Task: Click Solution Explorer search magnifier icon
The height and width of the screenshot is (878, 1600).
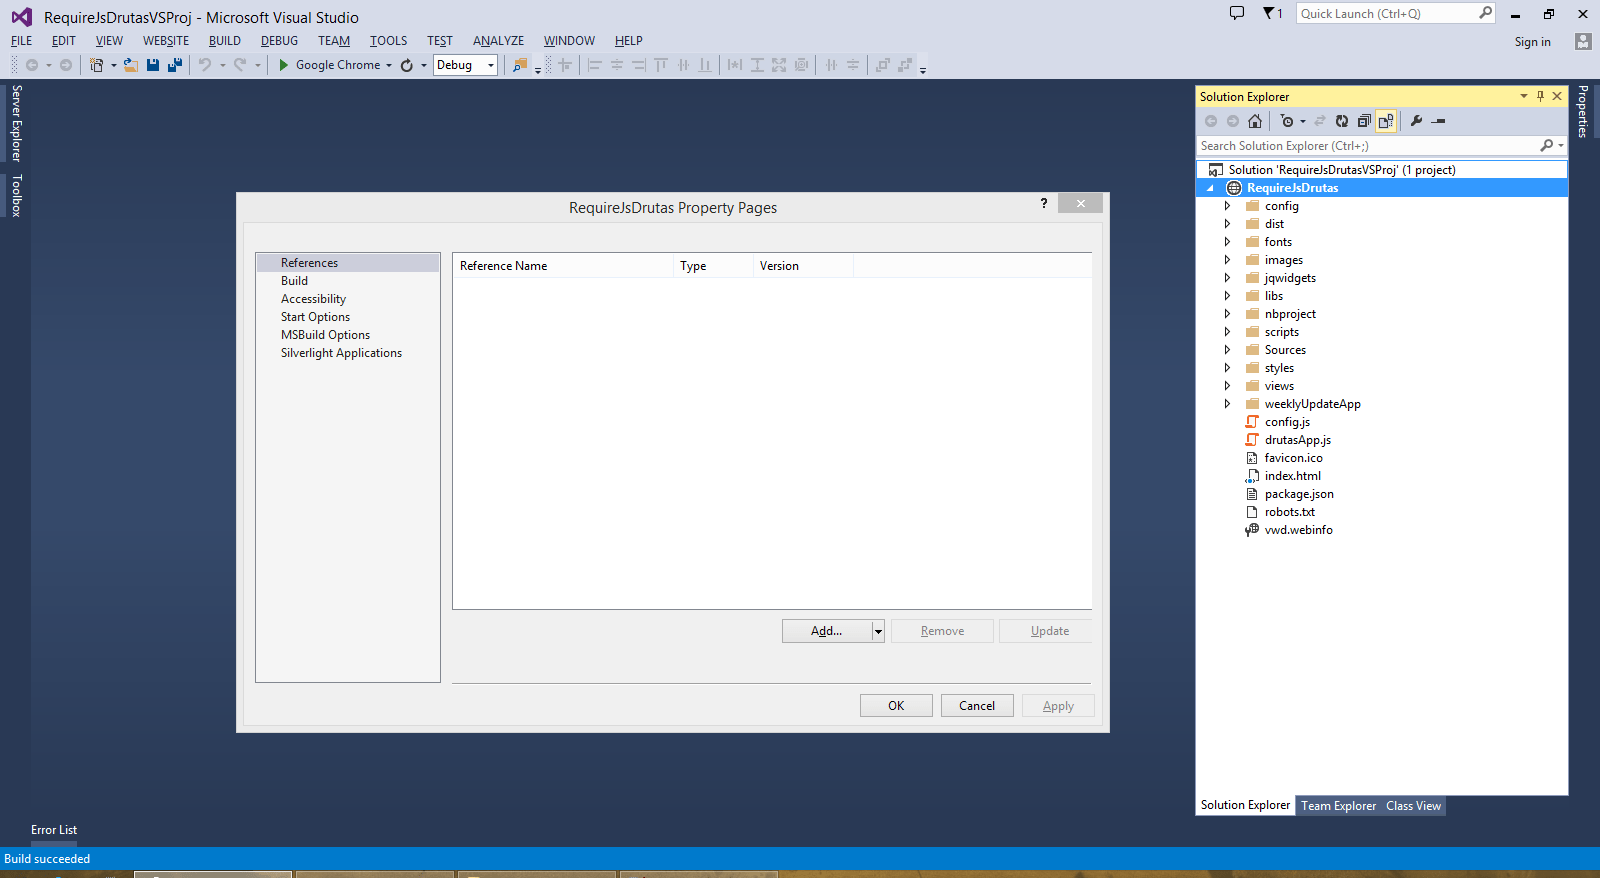Action: [1547, 146]
